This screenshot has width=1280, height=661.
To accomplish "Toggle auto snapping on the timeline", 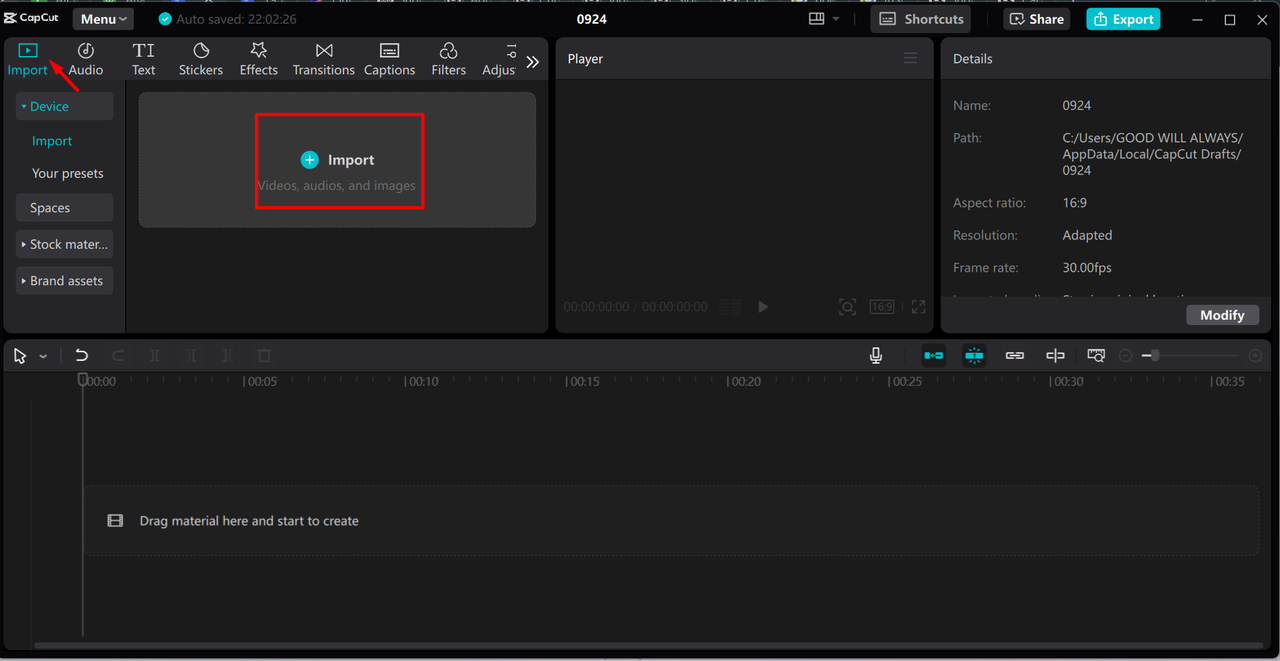I will click(974, 355).
